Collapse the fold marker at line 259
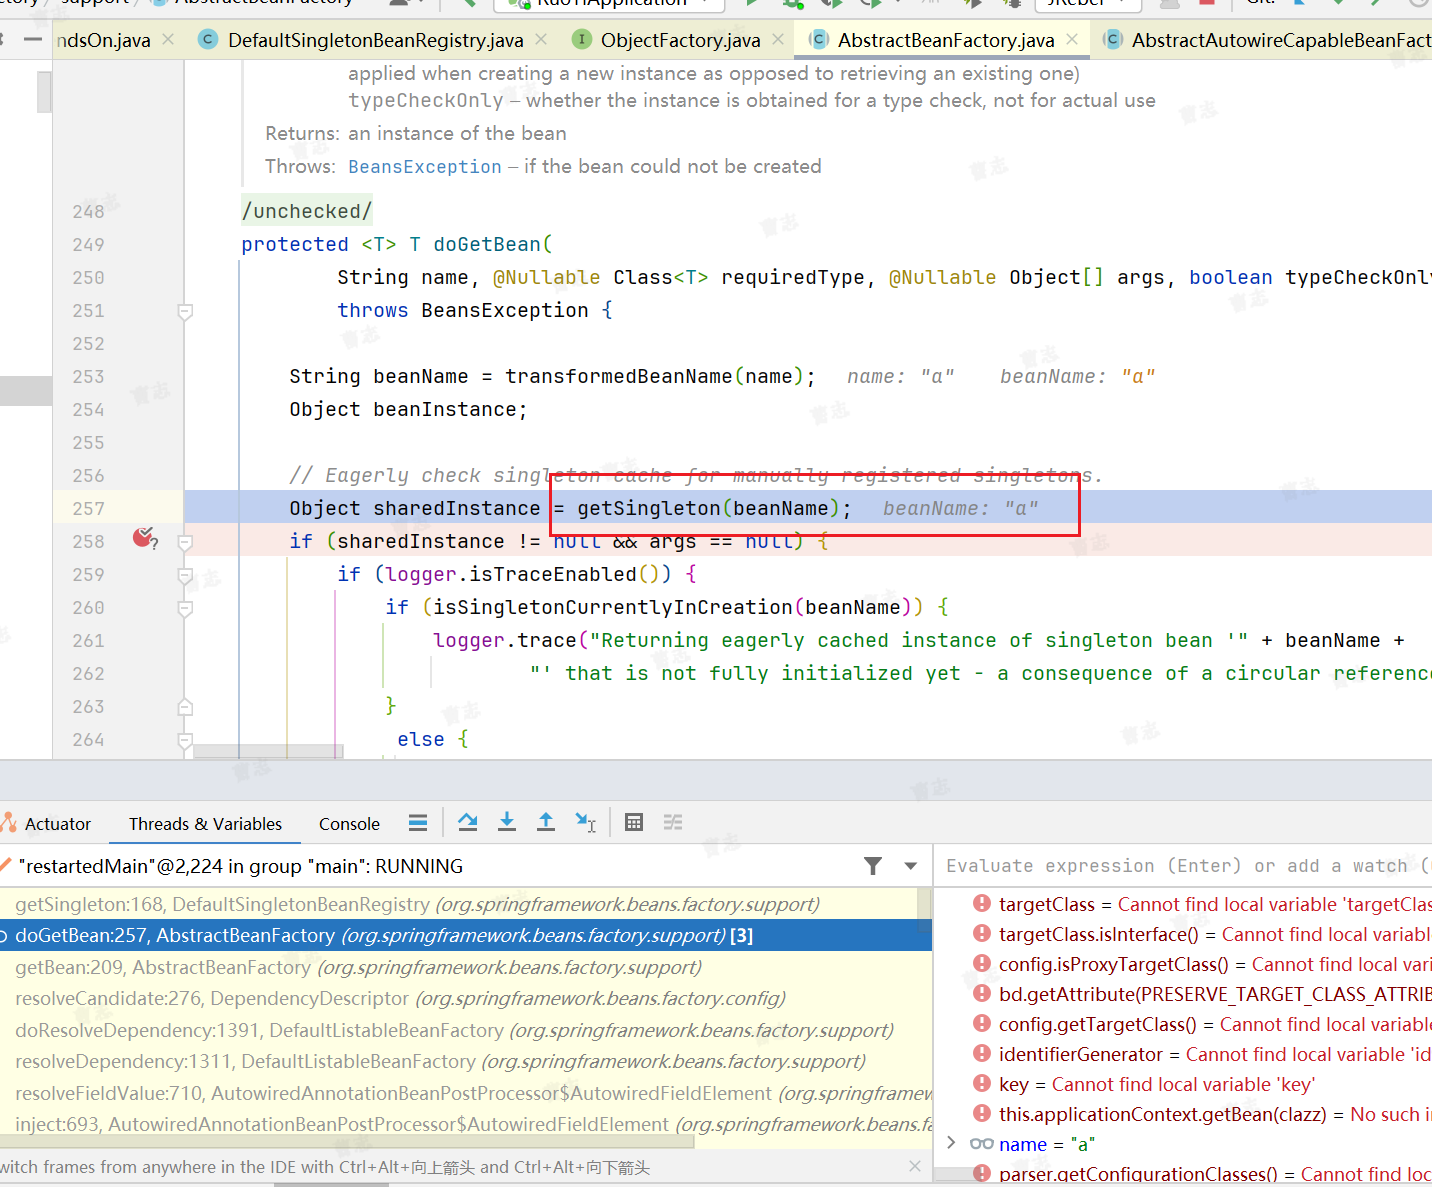This screenshot has width=1432, height=1187. click(185, 575)
